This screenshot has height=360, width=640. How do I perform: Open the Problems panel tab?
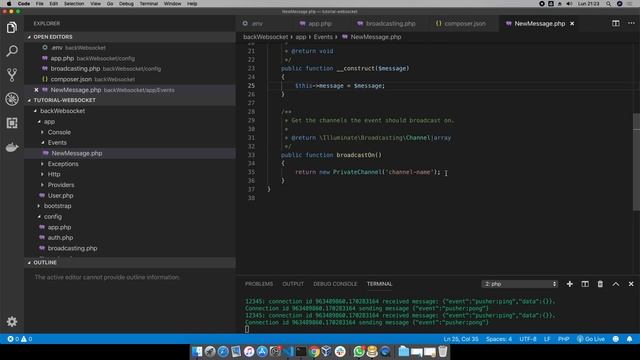coord(259,284)
